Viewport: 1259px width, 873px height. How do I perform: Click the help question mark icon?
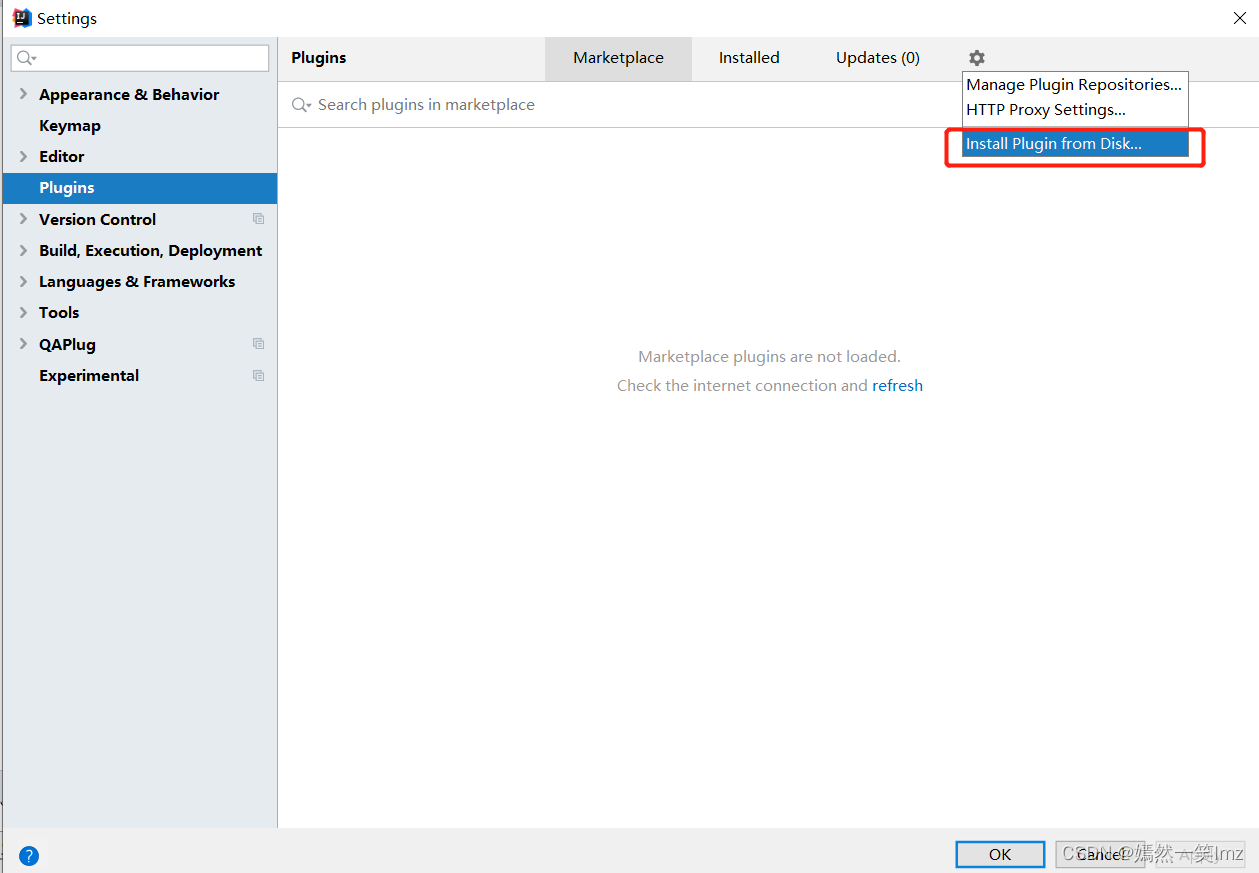click(28, 855)
